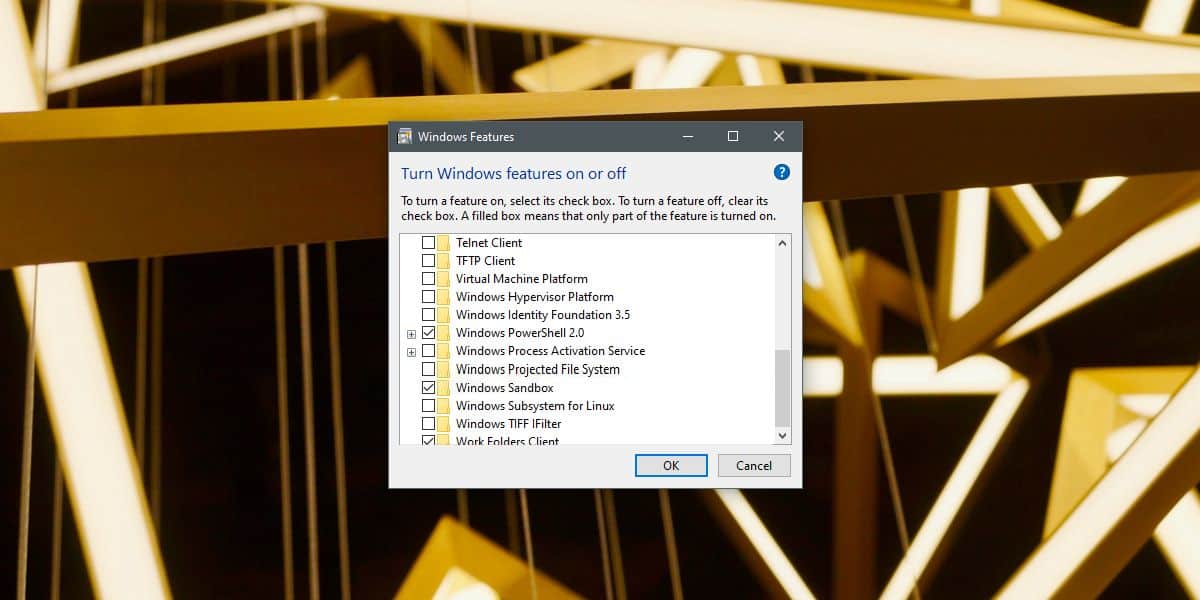Close the Windows Features dialog

pos(779,136)
